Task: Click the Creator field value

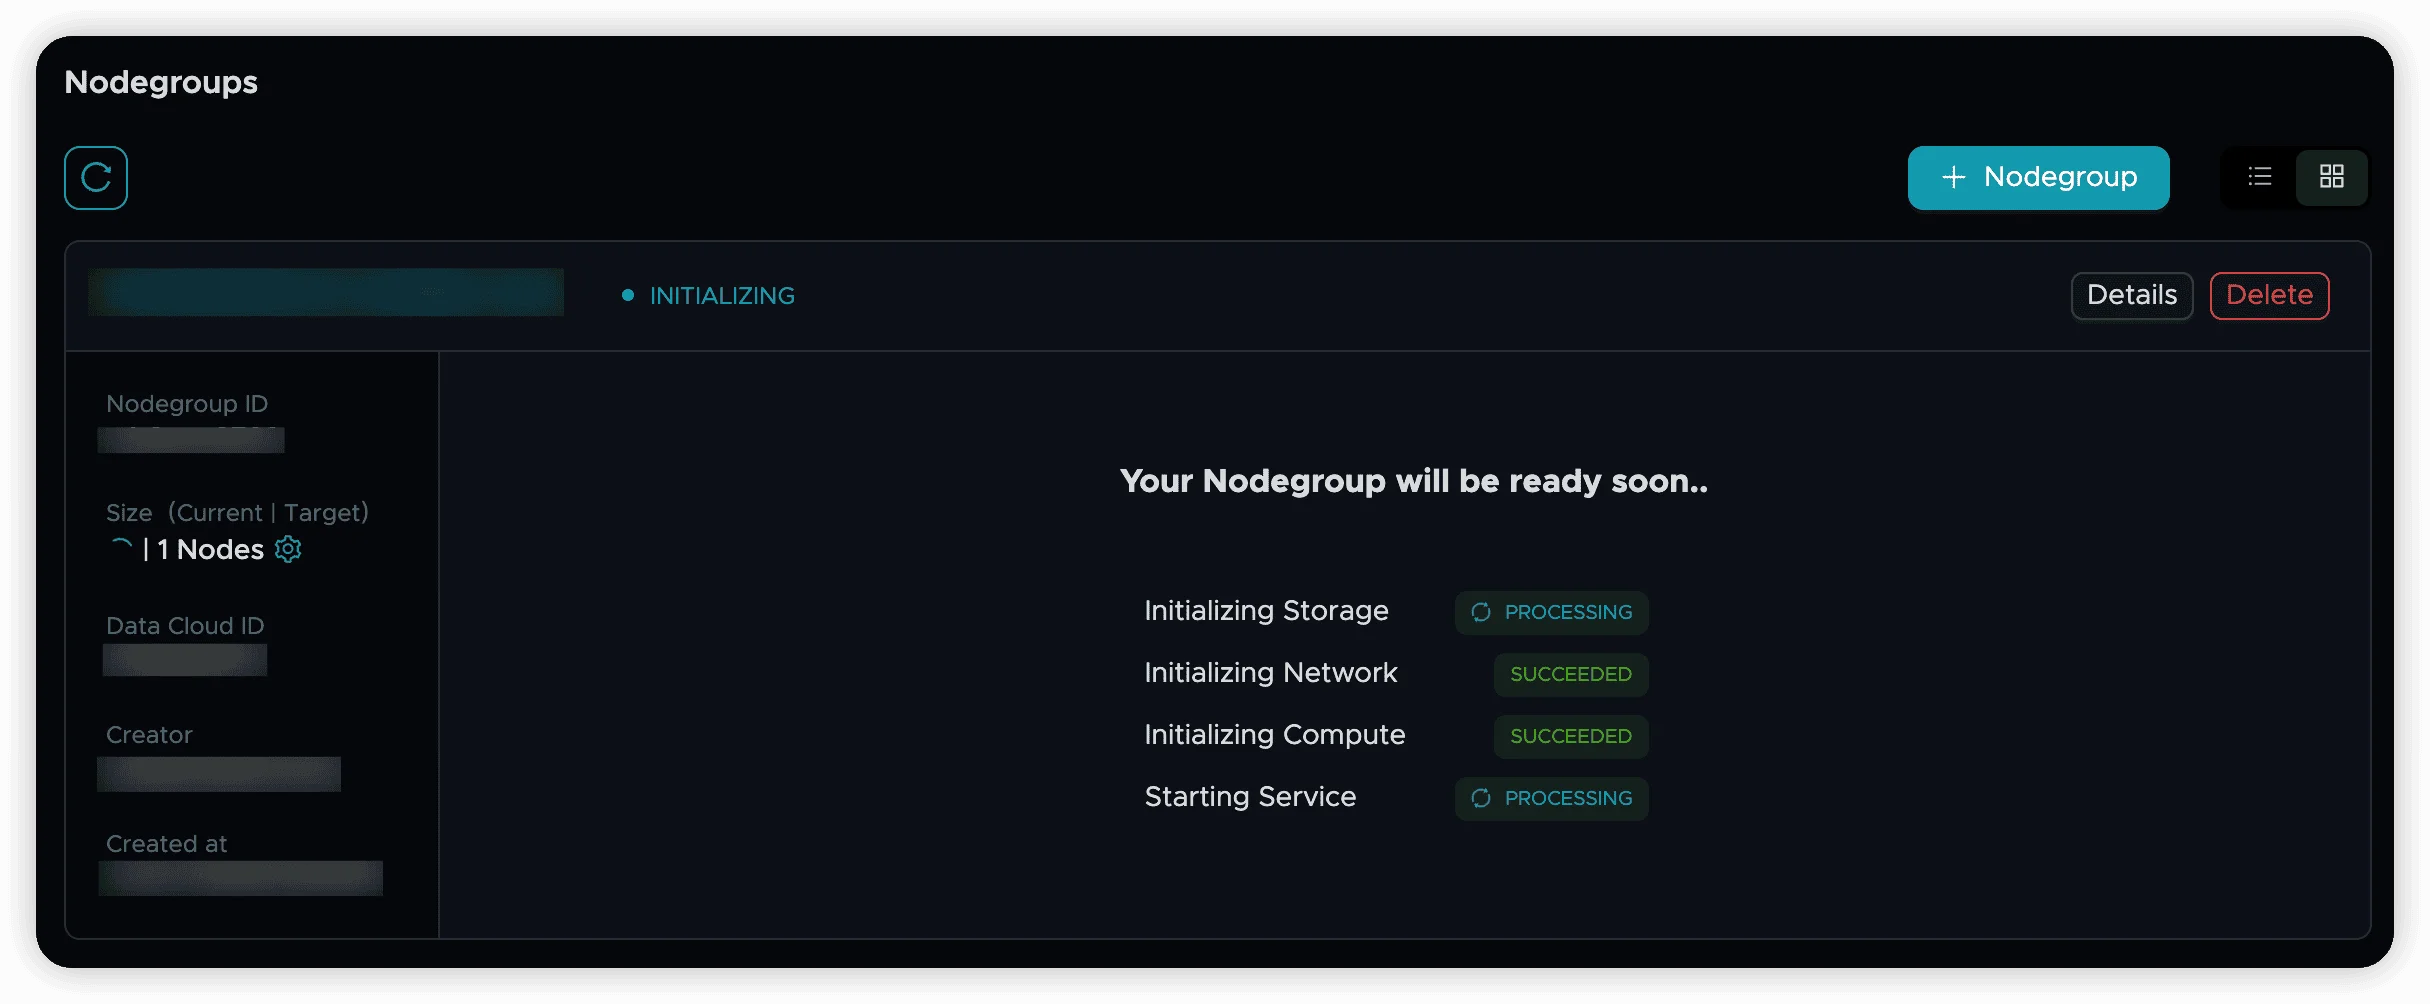Action: click(x=219, y=774)
